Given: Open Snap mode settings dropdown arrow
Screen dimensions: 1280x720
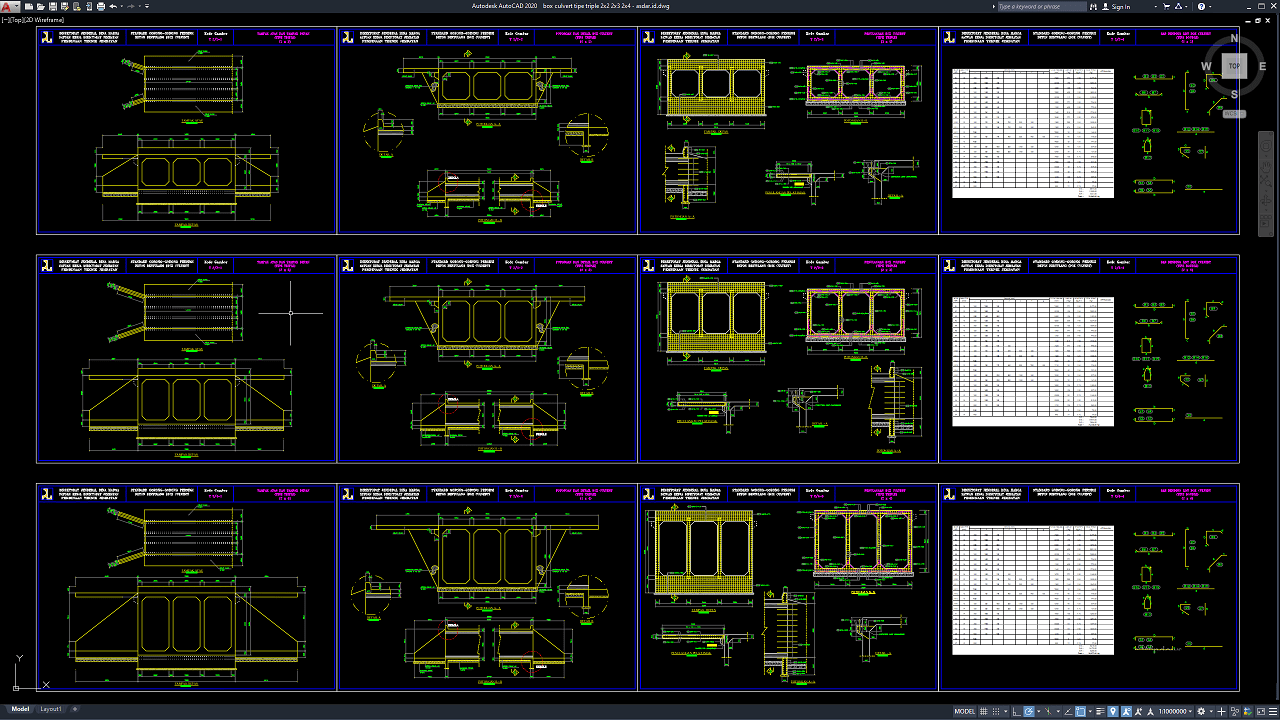Looking at the screenshot, I should (x=1006, y=711).
